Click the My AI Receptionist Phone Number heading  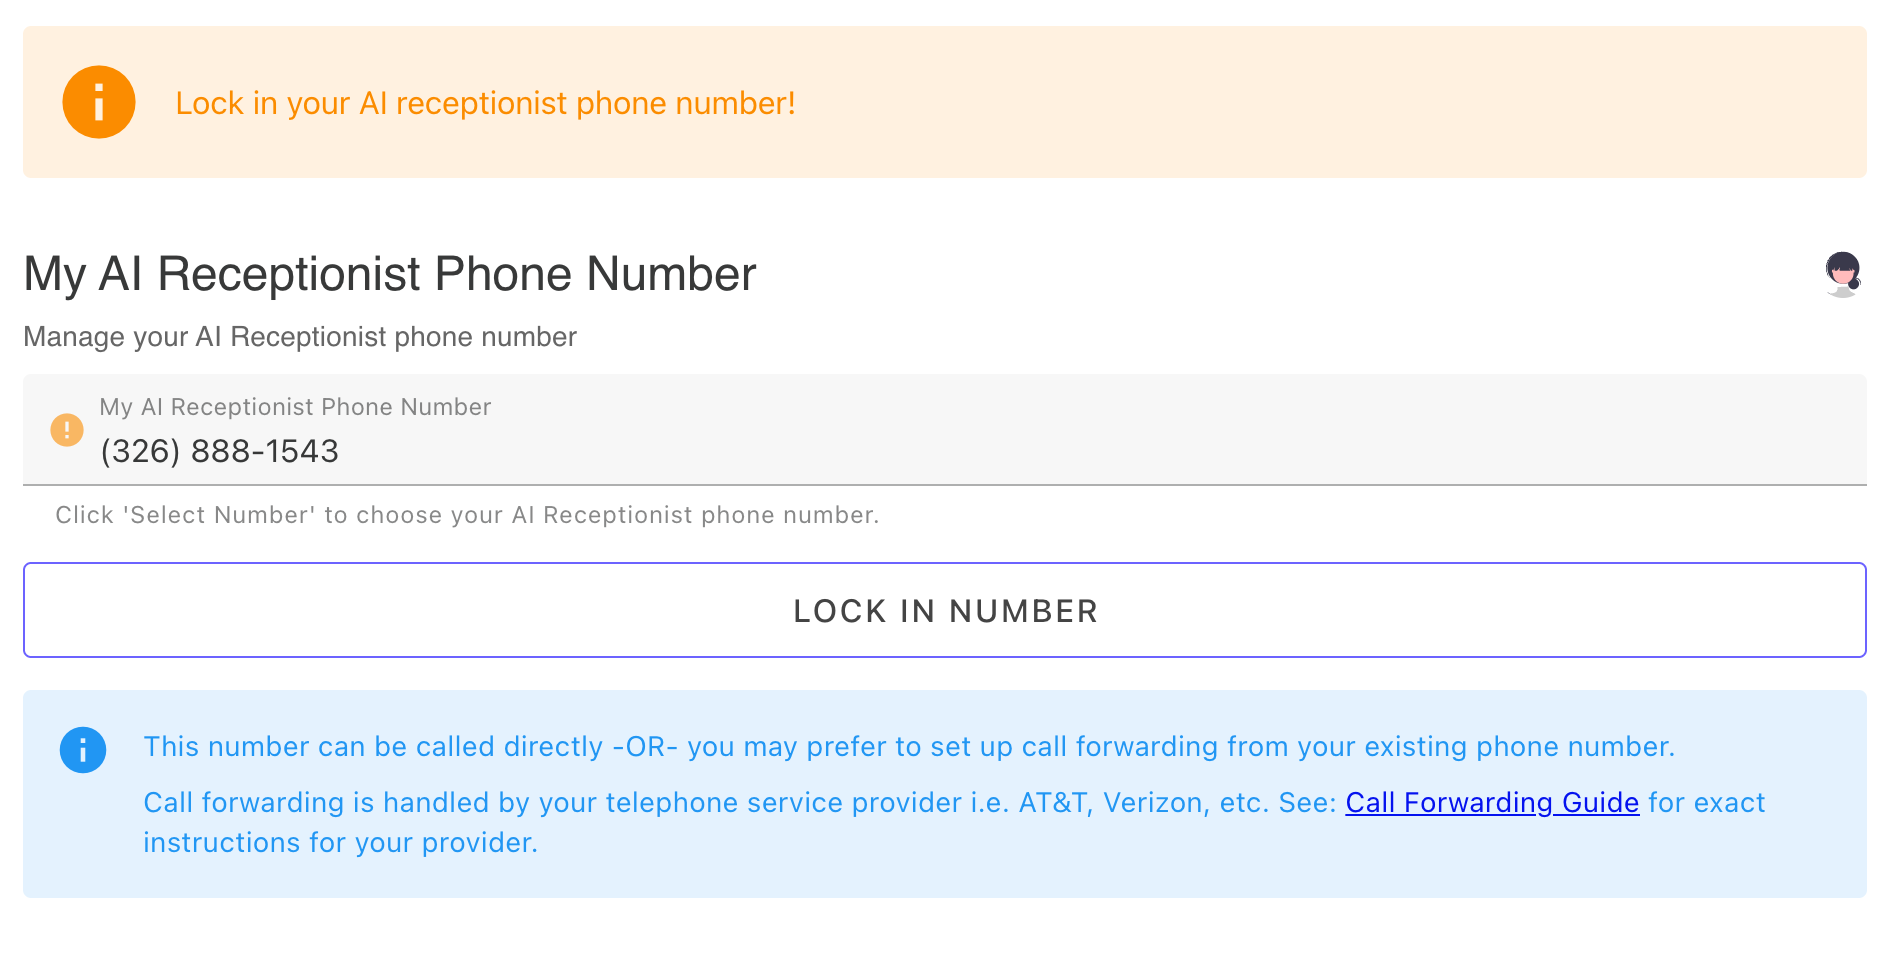coord(389,273)
